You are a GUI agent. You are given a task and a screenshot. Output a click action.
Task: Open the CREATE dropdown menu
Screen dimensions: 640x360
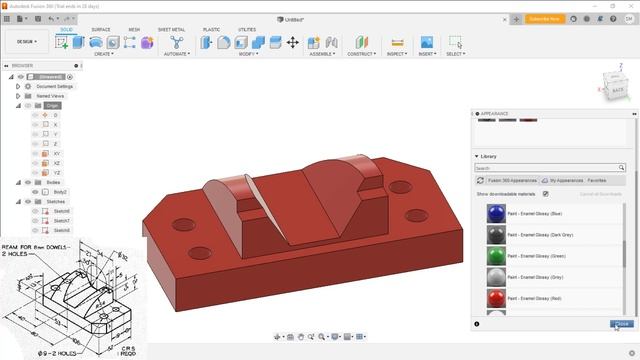[104, 54]
